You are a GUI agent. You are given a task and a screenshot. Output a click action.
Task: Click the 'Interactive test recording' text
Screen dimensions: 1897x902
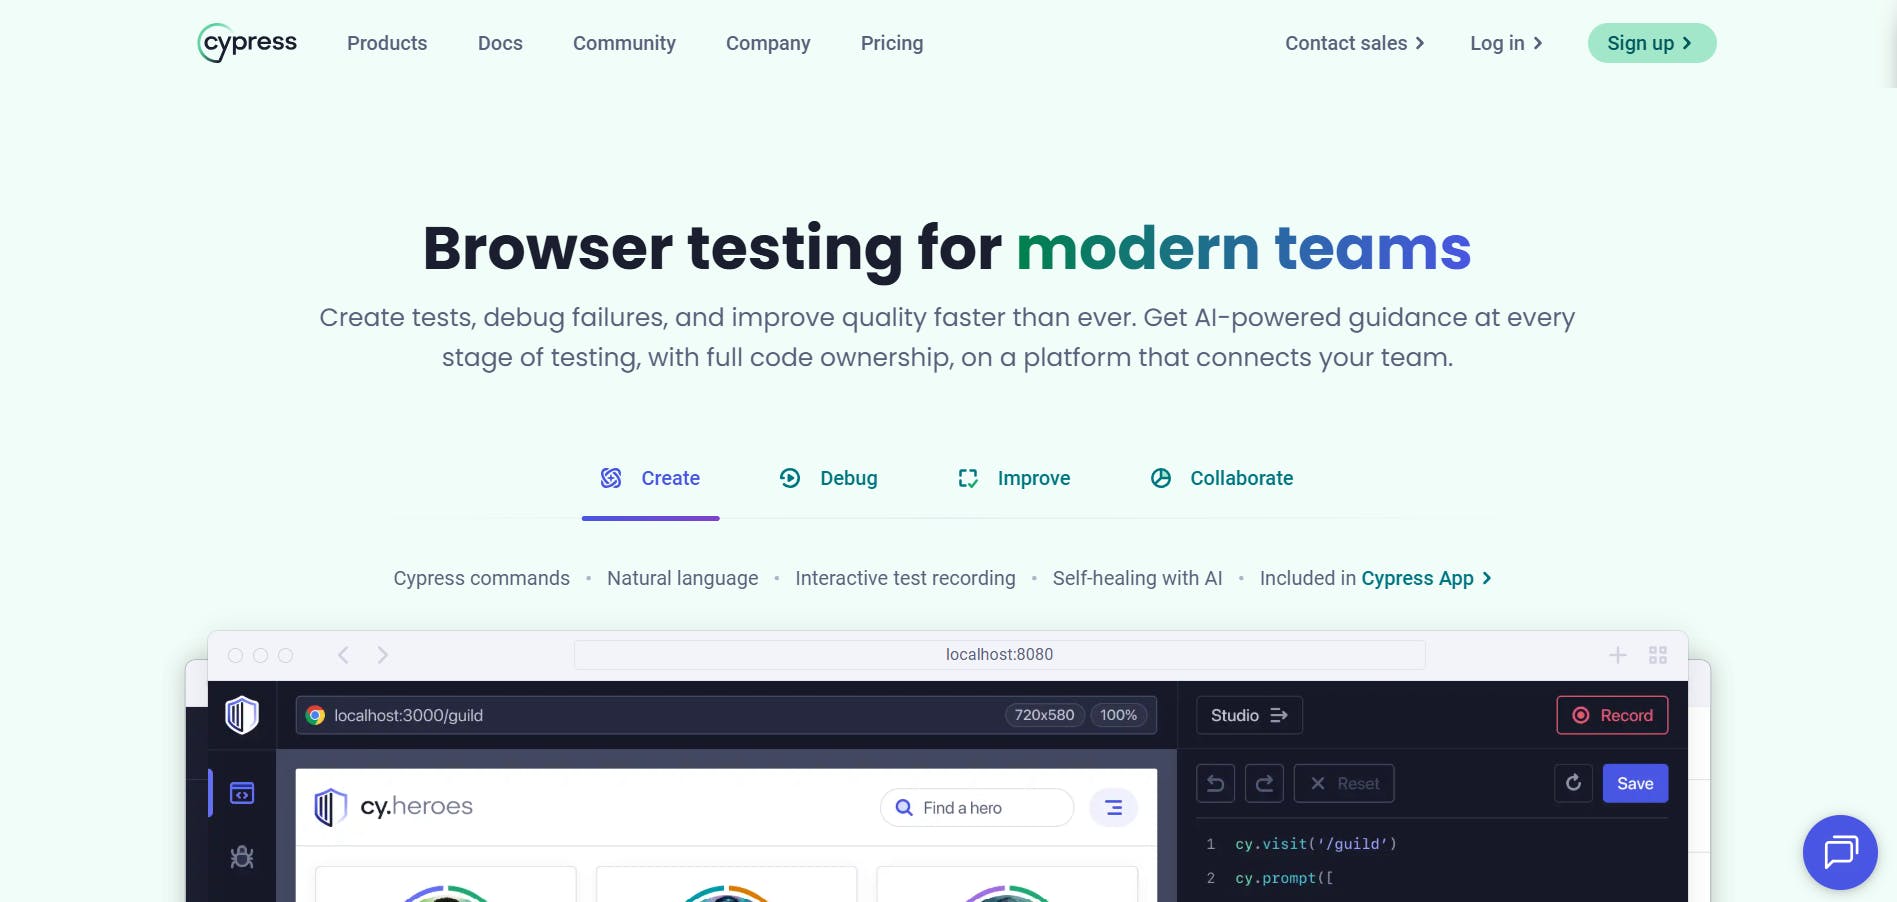(905, 578)
